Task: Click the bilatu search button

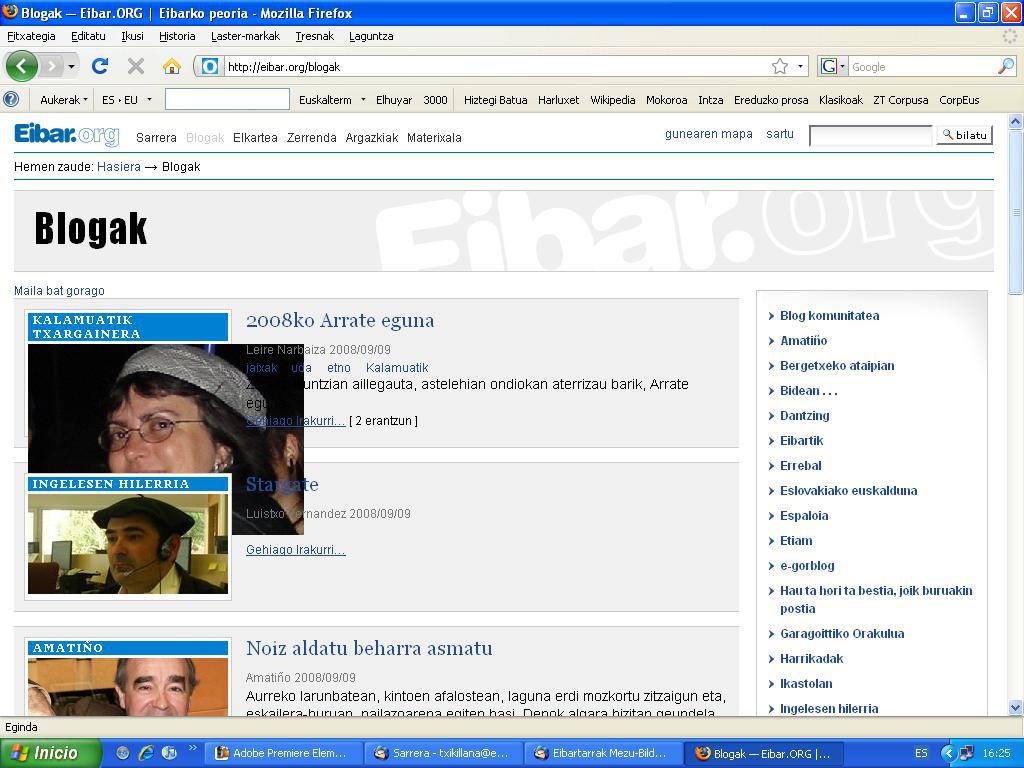Action: tap(965, 135)
